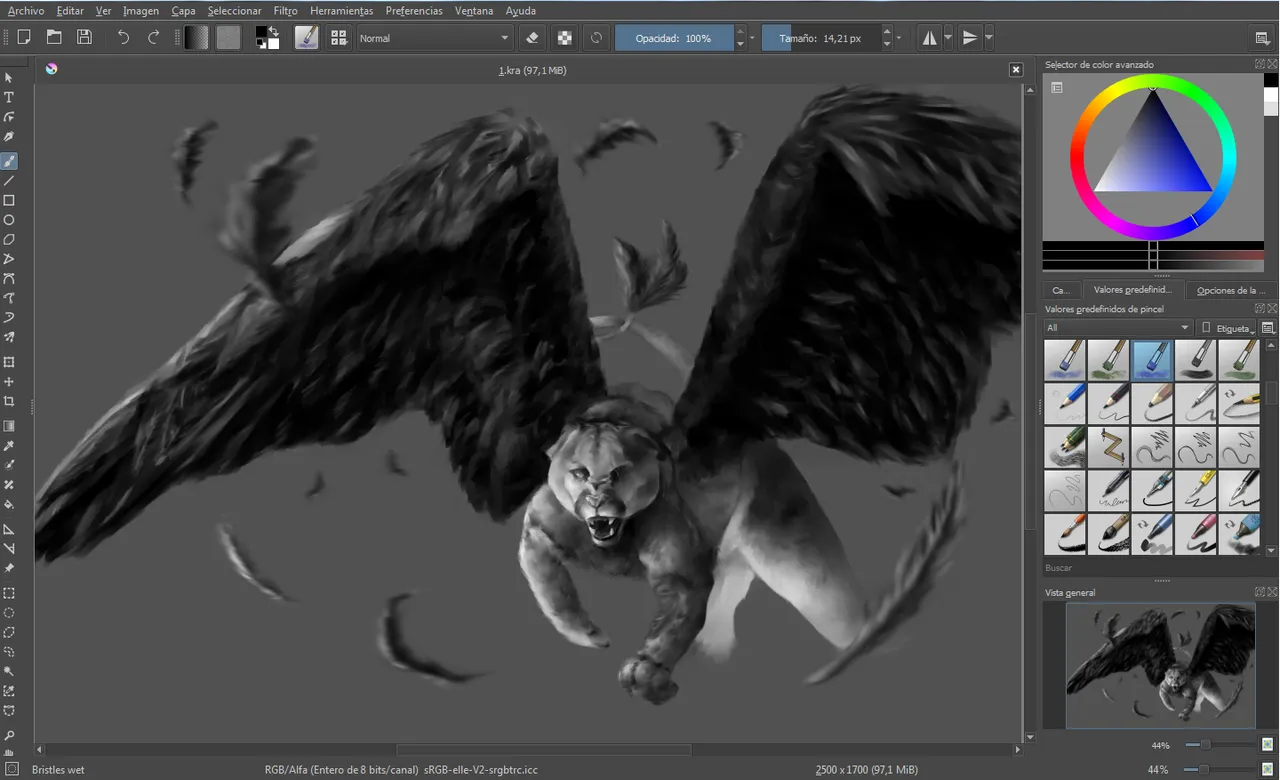
Task: Click the Vista general canvas thumbnail
Action: coord(1160,665)
